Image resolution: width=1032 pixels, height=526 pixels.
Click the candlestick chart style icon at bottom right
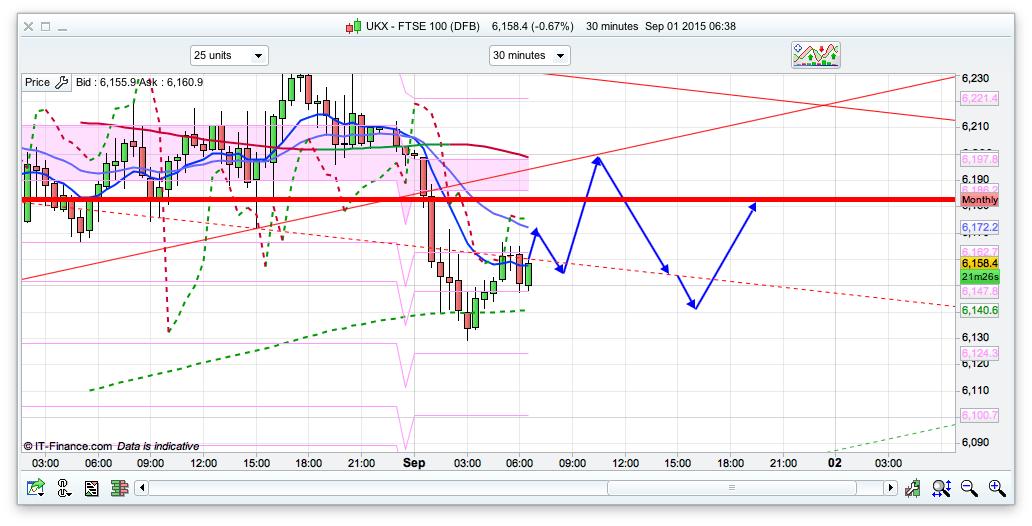pos(914,488)
